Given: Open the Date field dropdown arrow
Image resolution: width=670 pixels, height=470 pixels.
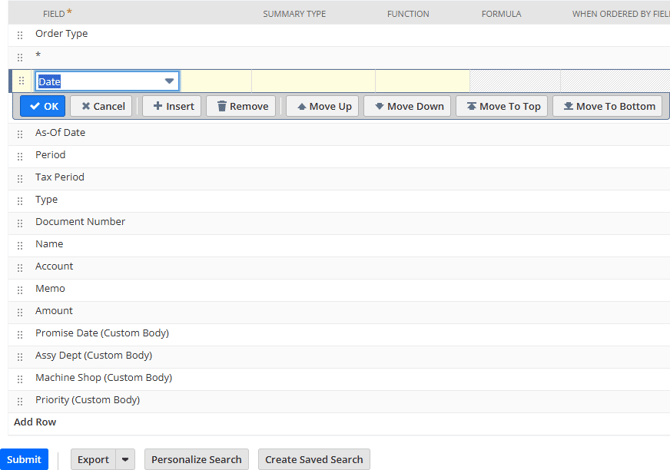Looking at the screenshot, I should coord(169,82).
